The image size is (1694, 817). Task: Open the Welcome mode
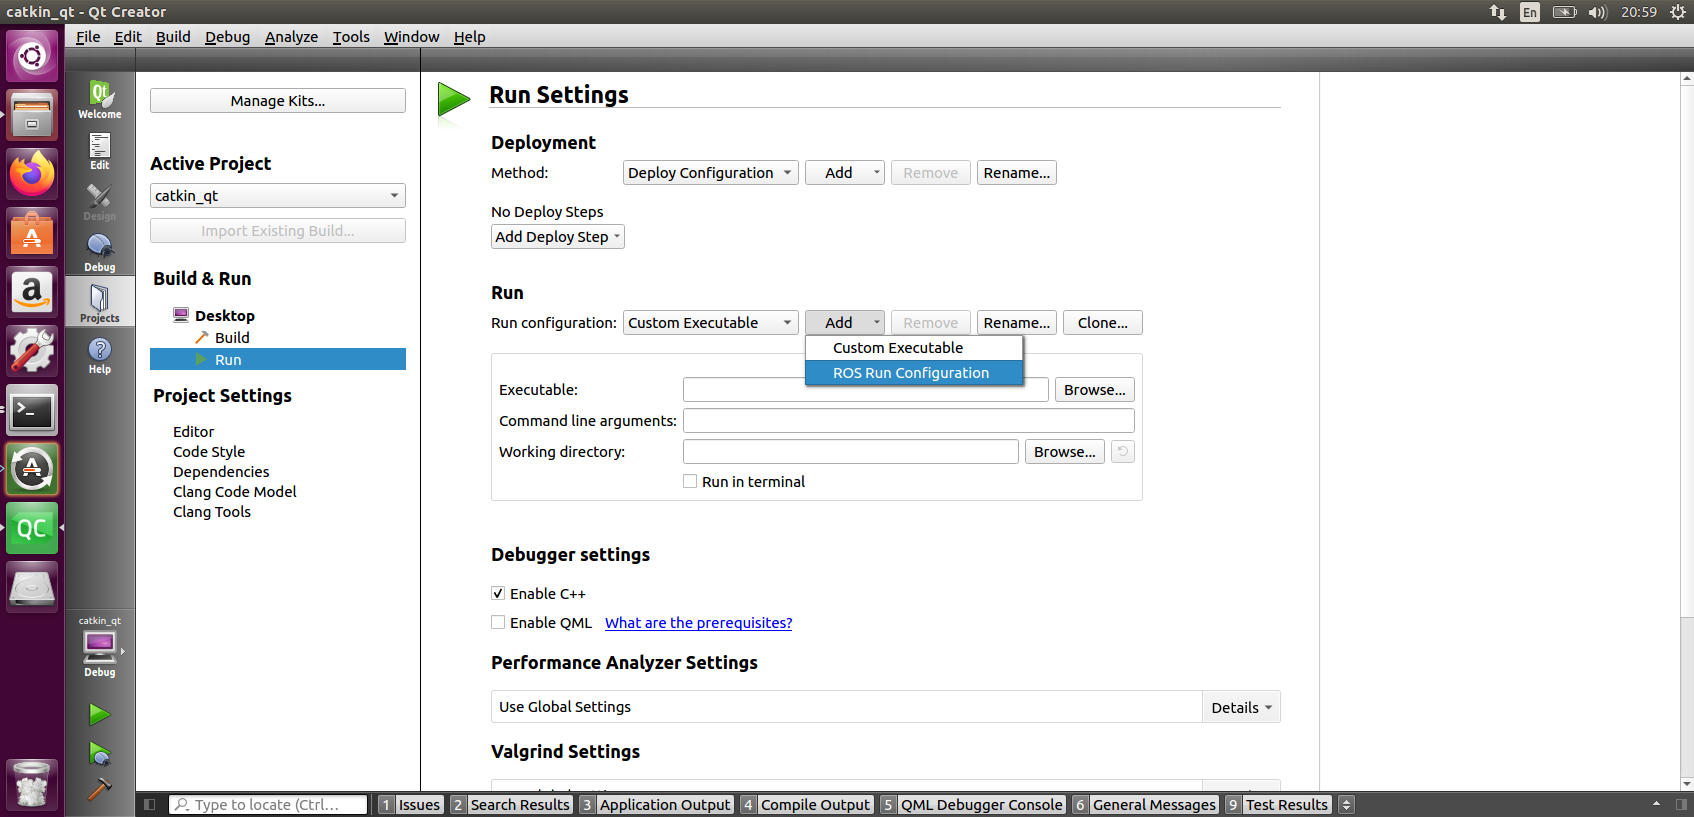click(x=100, y=99)
